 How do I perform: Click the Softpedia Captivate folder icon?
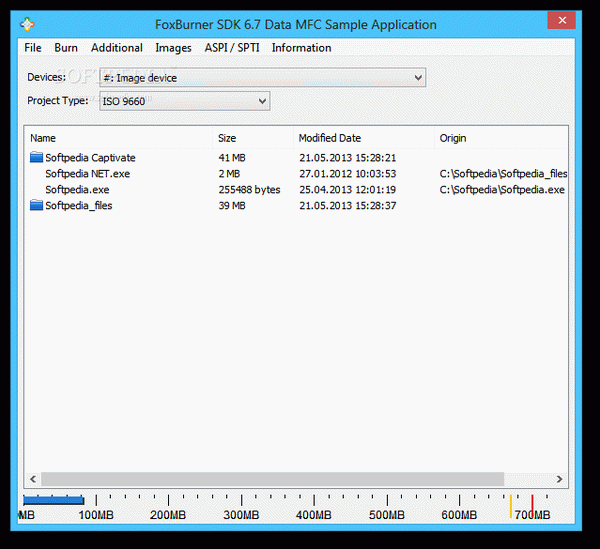pyautogui.click(x=36, y=157)
